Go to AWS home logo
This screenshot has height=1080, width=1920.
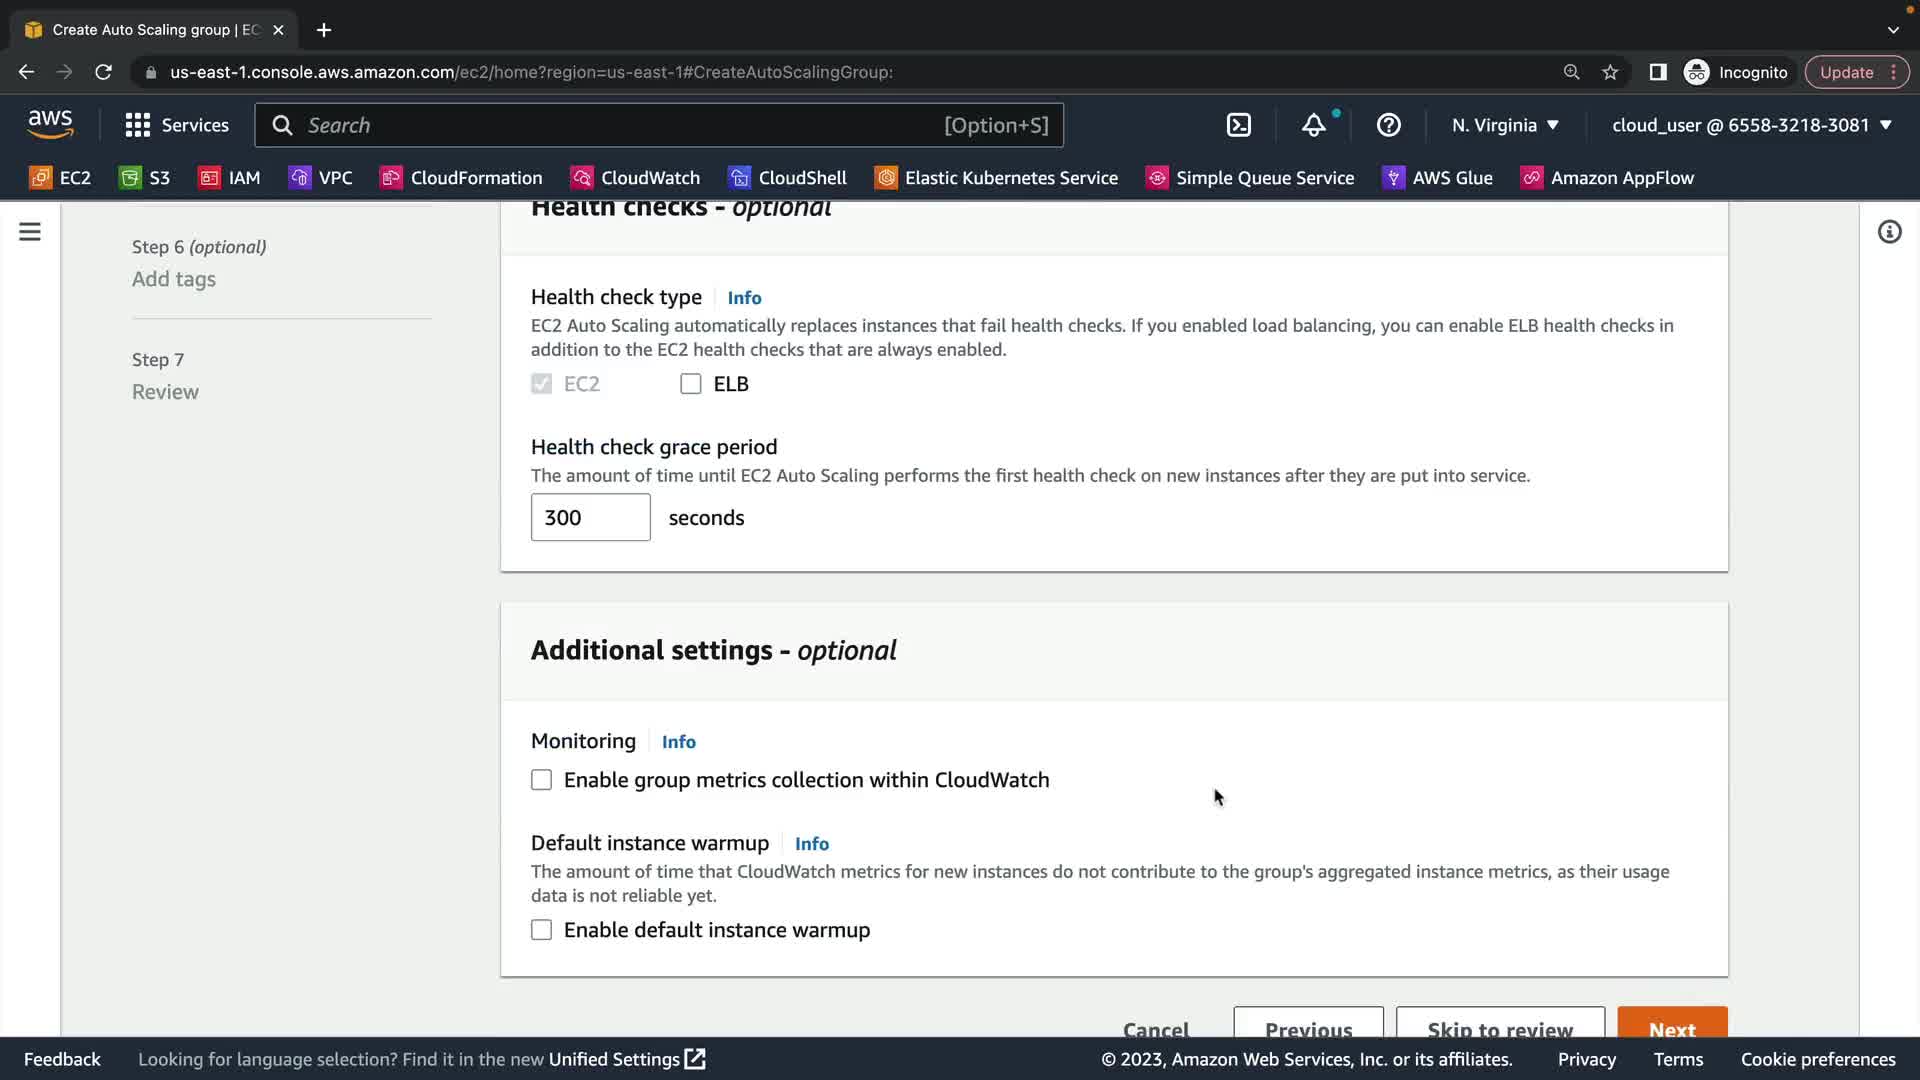50,125
